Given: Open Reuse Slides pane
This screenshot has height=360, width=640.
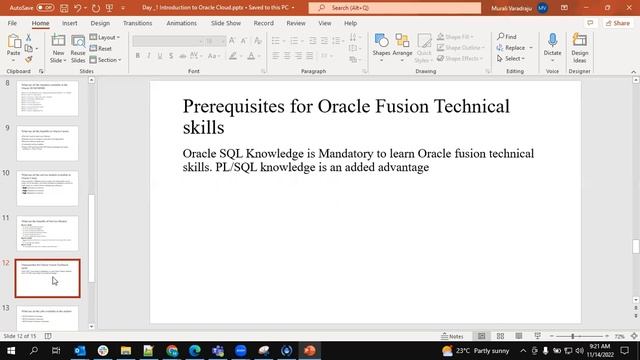Looking at the screenshot, I should [x=78, y=48].
